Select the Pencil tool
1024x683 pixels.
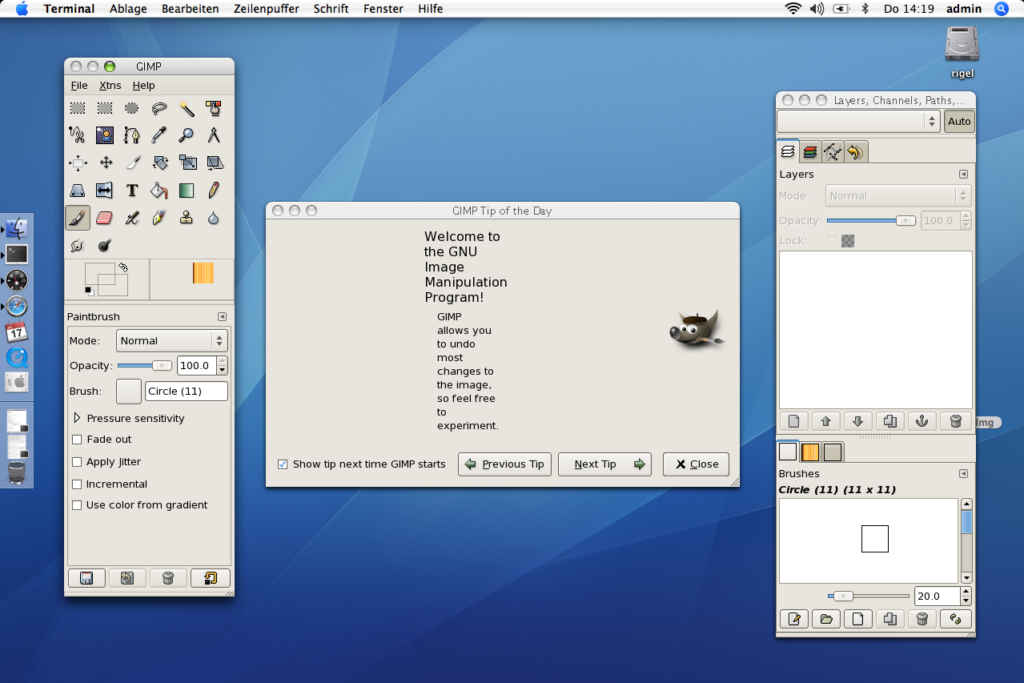(x=214, y=191)
